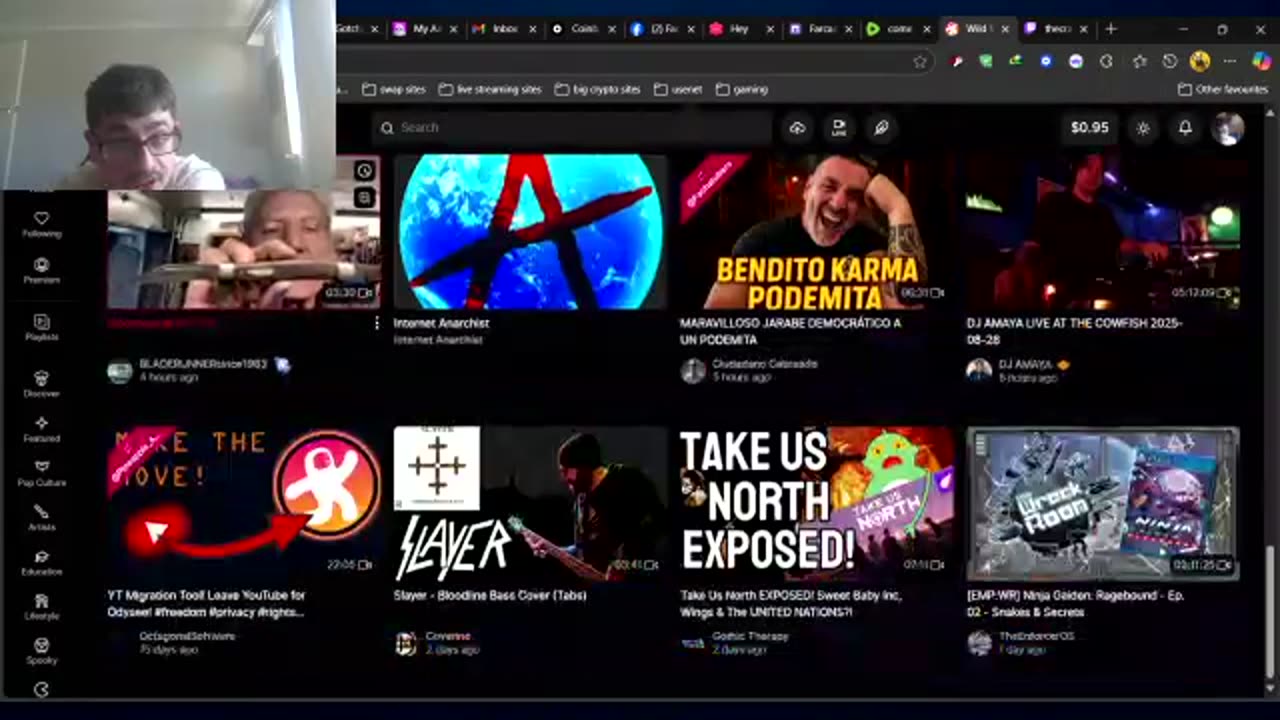Open the Take Us North Exposed thumbnail
Image resolution: width=1280 pixels, height=720 pixels.
pos(817,503)
